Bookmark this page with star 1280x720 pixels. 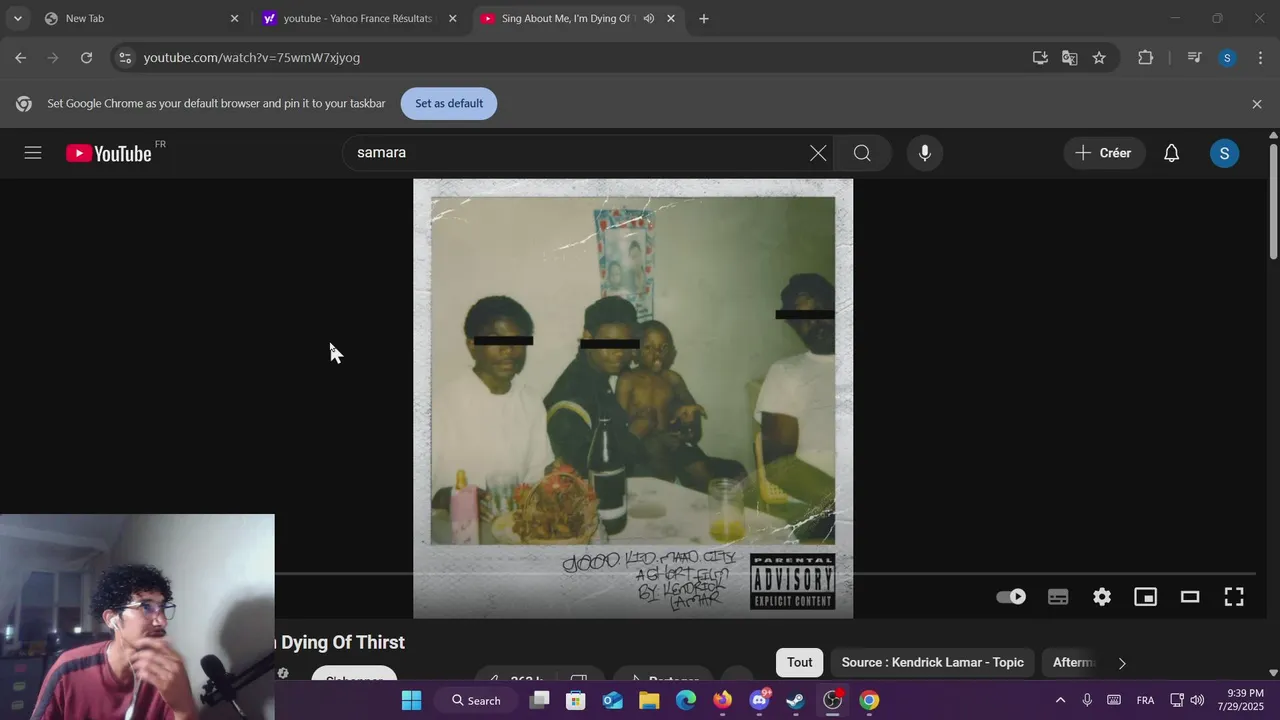[1099, 58]
